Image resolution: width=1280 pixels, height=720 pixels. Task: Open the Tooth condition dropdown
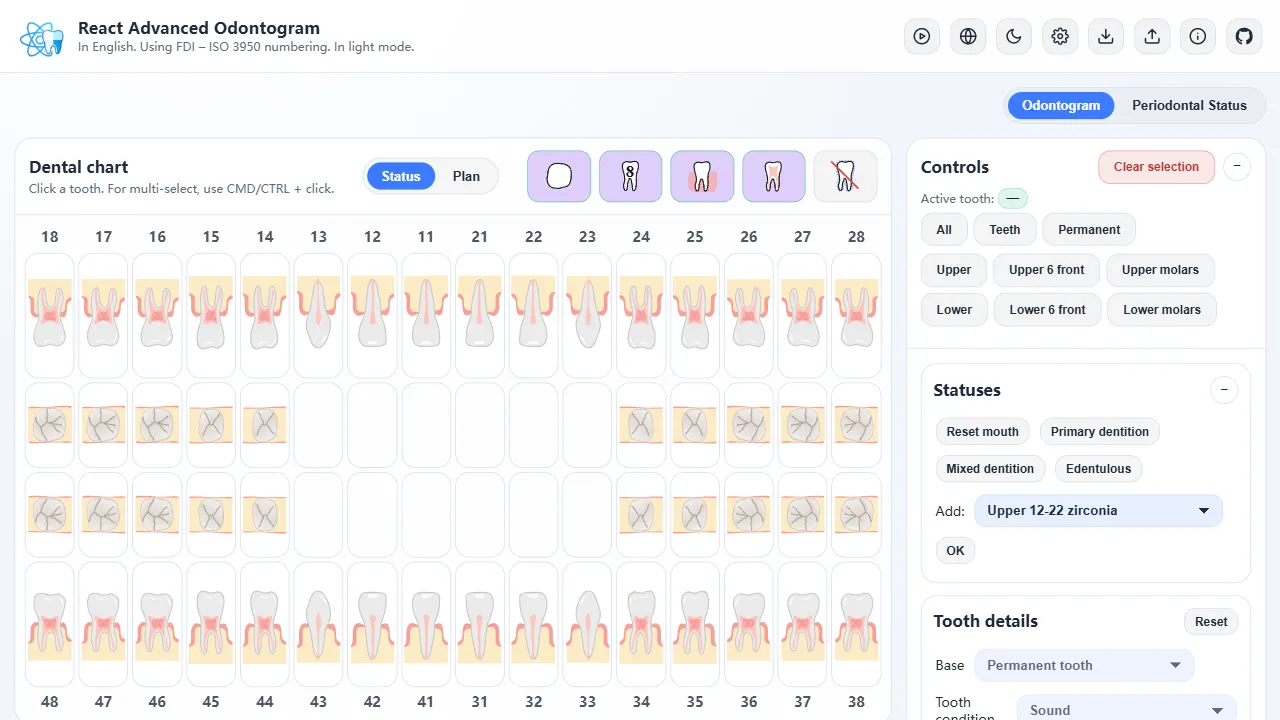click(1127, 710)
